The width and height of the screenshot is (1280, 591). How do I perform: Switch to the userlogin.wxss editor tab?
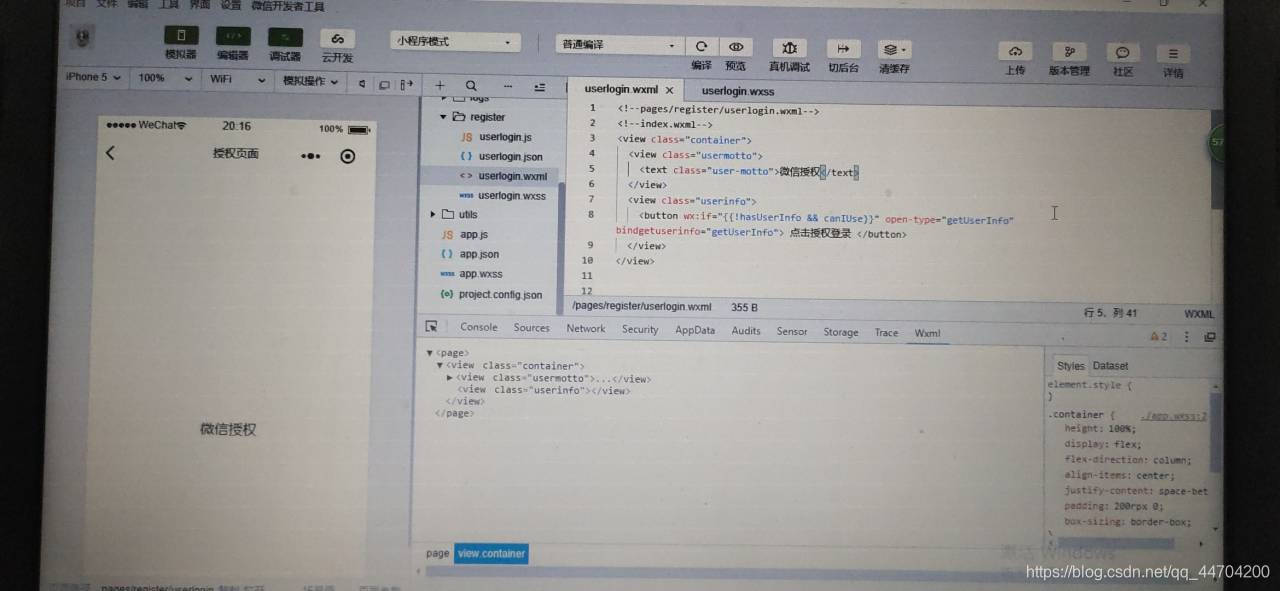coord(738,91)
